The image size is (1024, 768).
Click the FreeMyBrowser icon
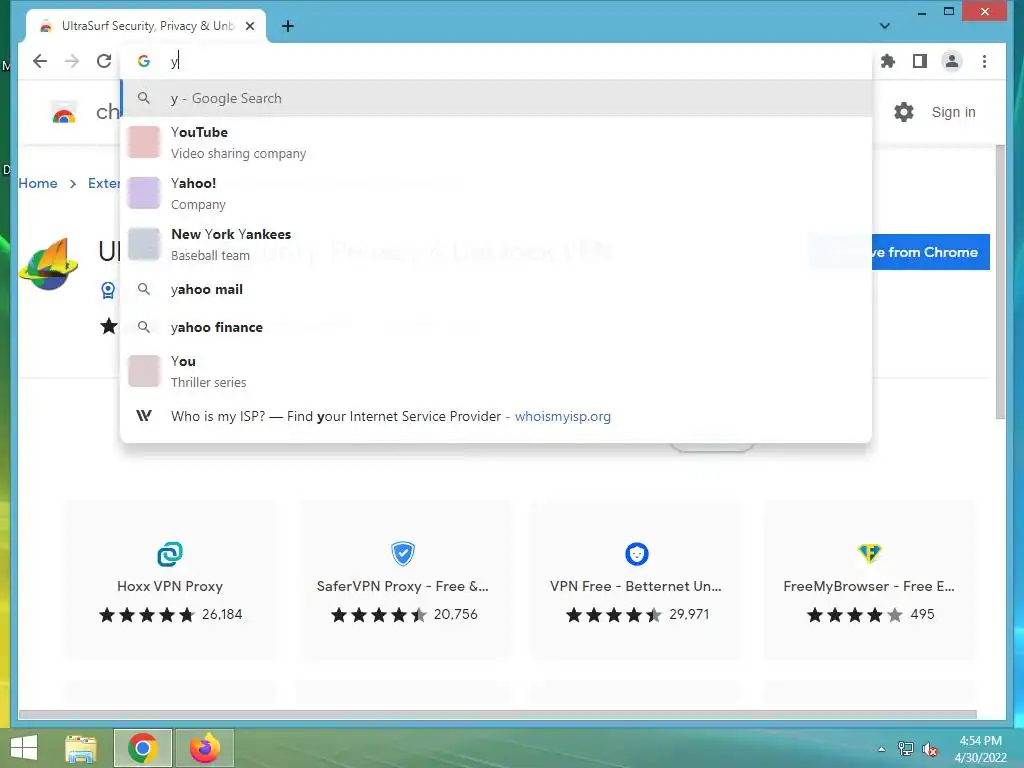tap(870, 554)
